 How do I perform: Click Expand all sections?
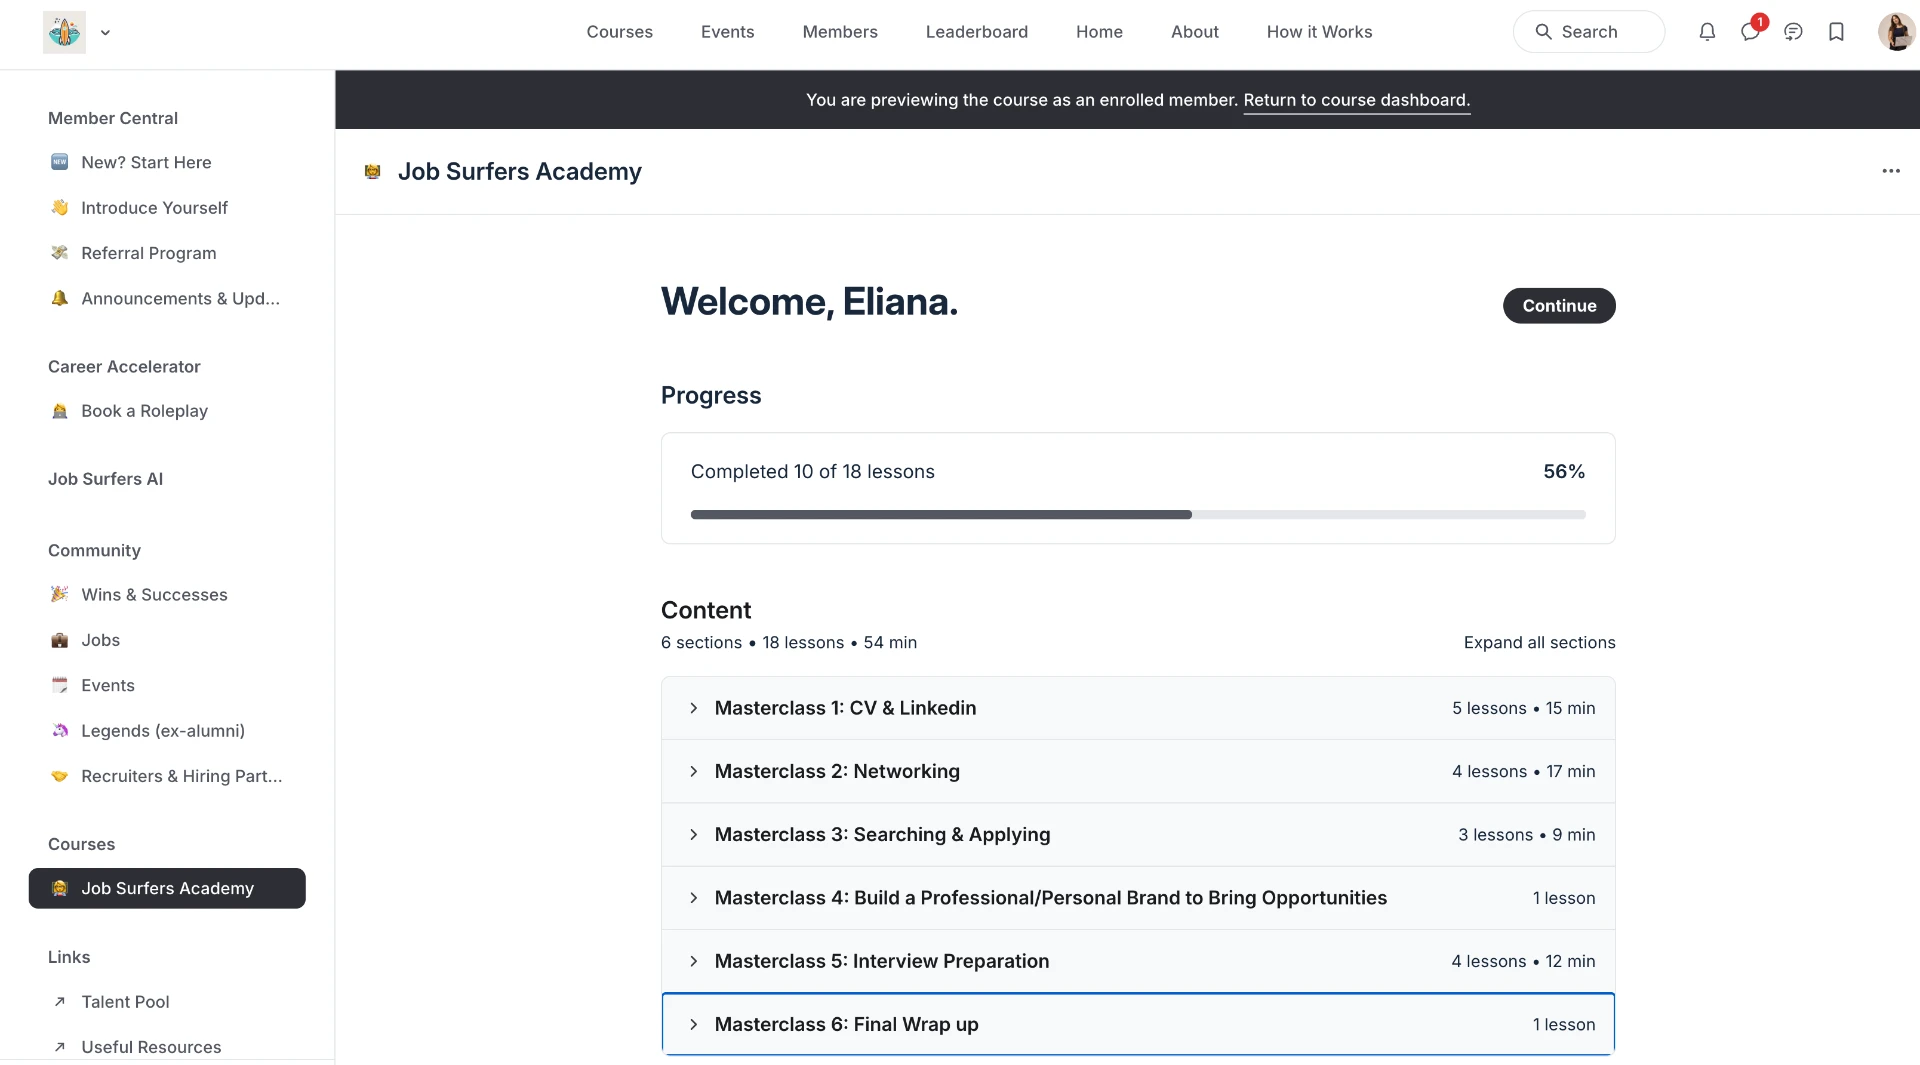[x=1539, y=642]
